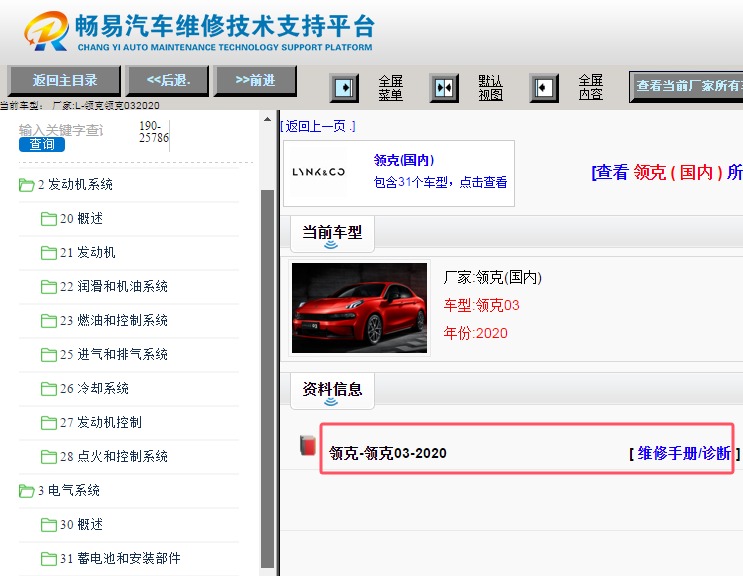Click the 全屏内容 label
This screenshot has width=743, height=576.
(x=590, y=88)
